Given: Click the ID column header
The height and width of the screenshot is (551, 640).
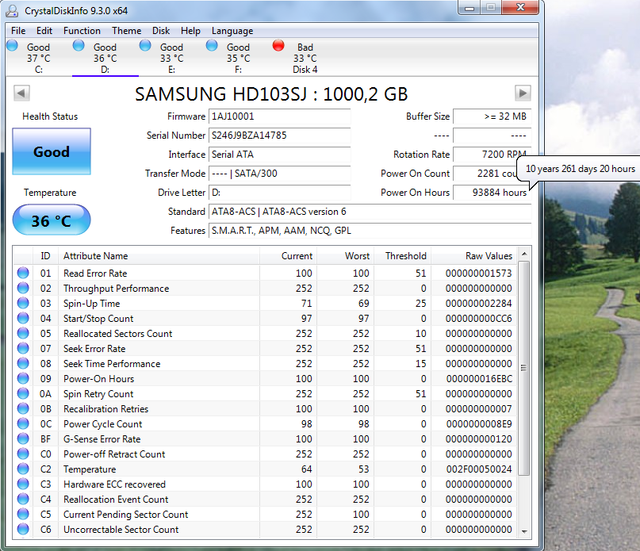Looking at the screenshot, I should (x=45, y=256).
